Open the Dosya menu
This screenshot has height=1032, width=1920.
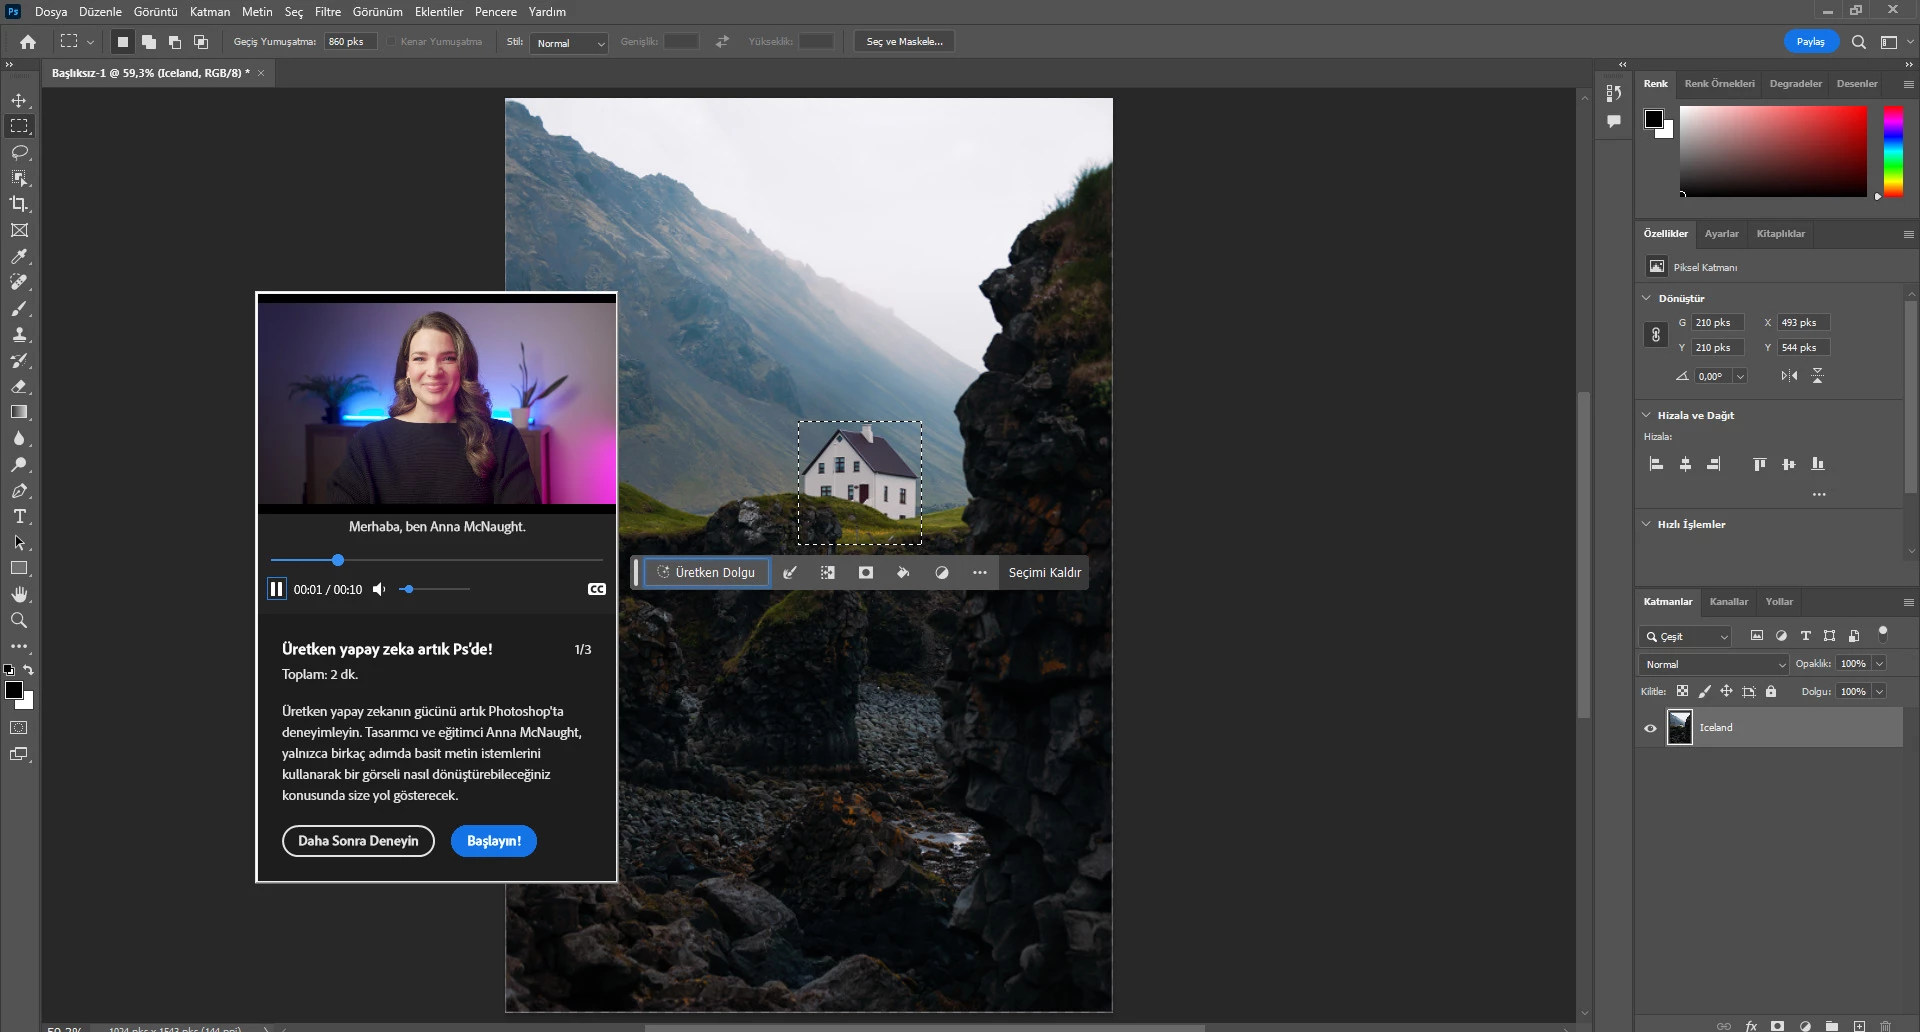coord(51,12)
